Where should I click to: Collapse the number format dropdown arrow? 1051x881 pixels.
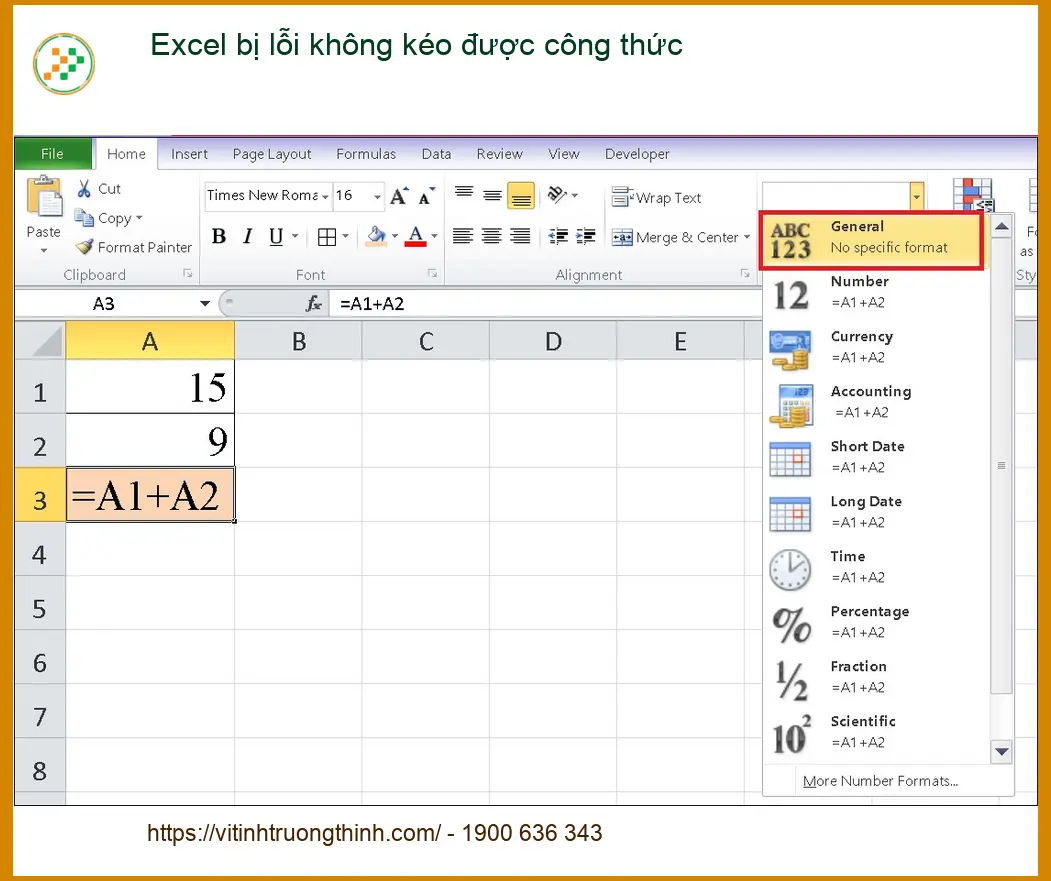click(x=916, y=196)
